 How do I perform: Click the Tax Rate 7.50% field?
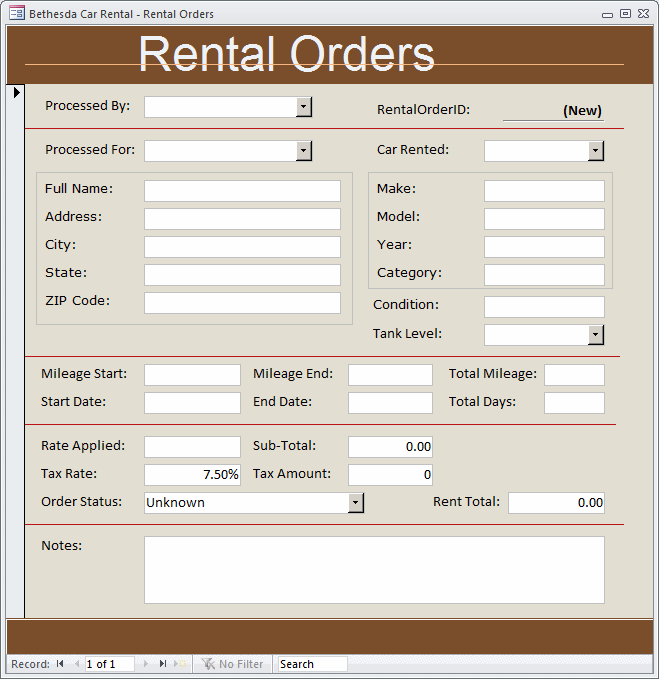tap(192, 475)
